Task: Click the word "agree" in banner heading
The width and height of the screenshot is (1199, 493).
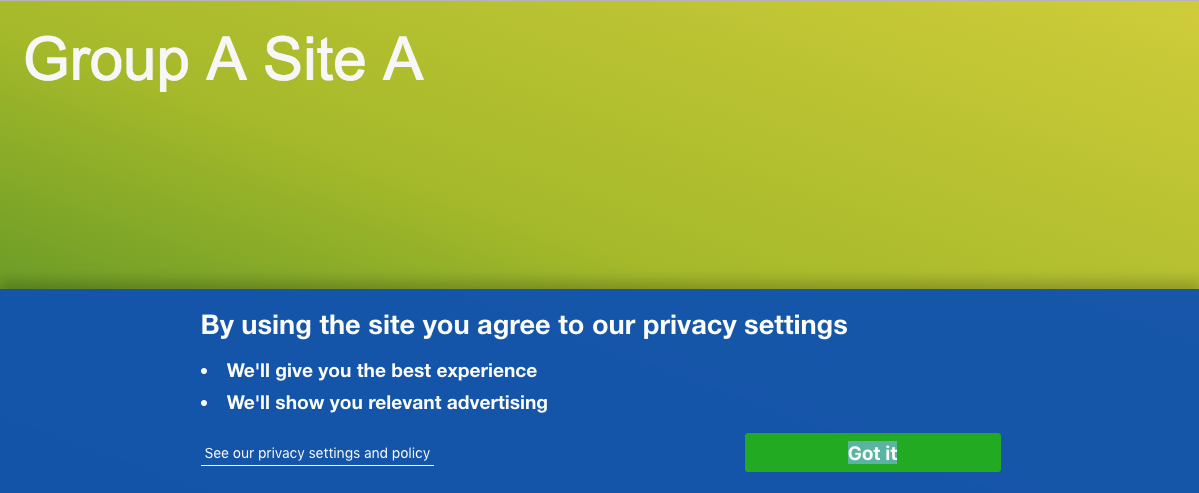Action: point(513,326)
